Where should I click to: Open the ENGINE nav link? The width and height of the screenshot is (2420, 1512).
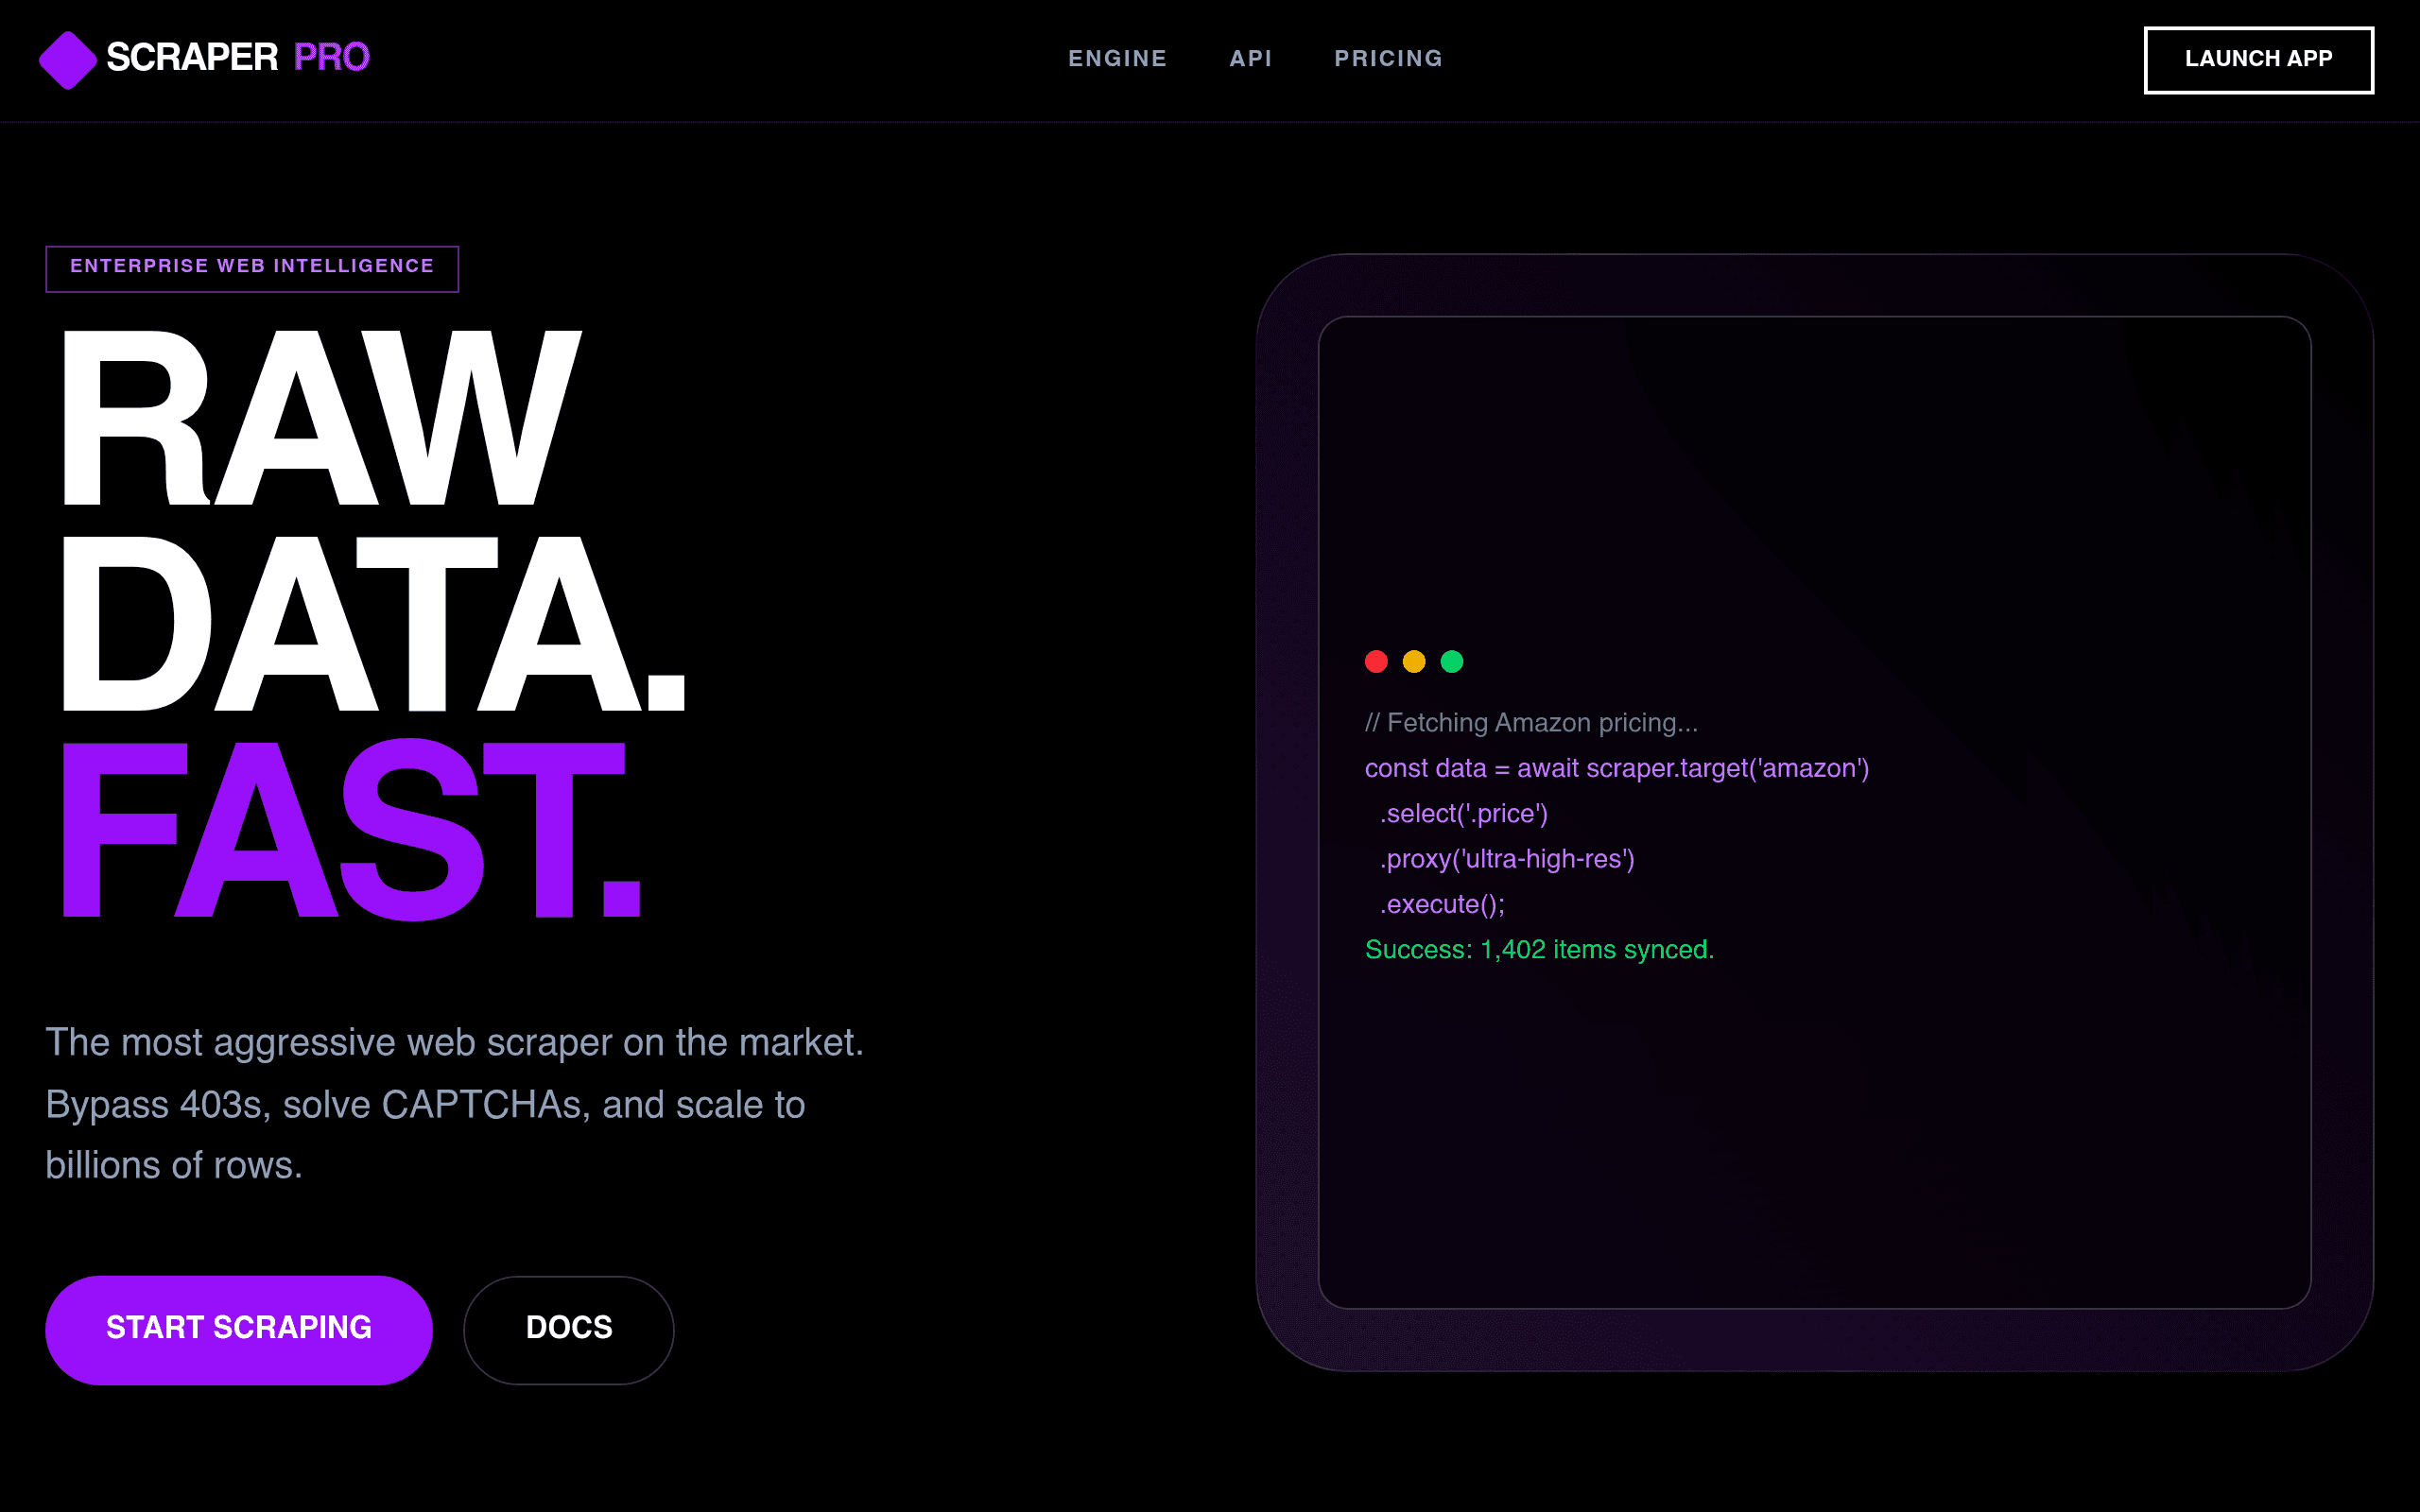point(1117,59)
